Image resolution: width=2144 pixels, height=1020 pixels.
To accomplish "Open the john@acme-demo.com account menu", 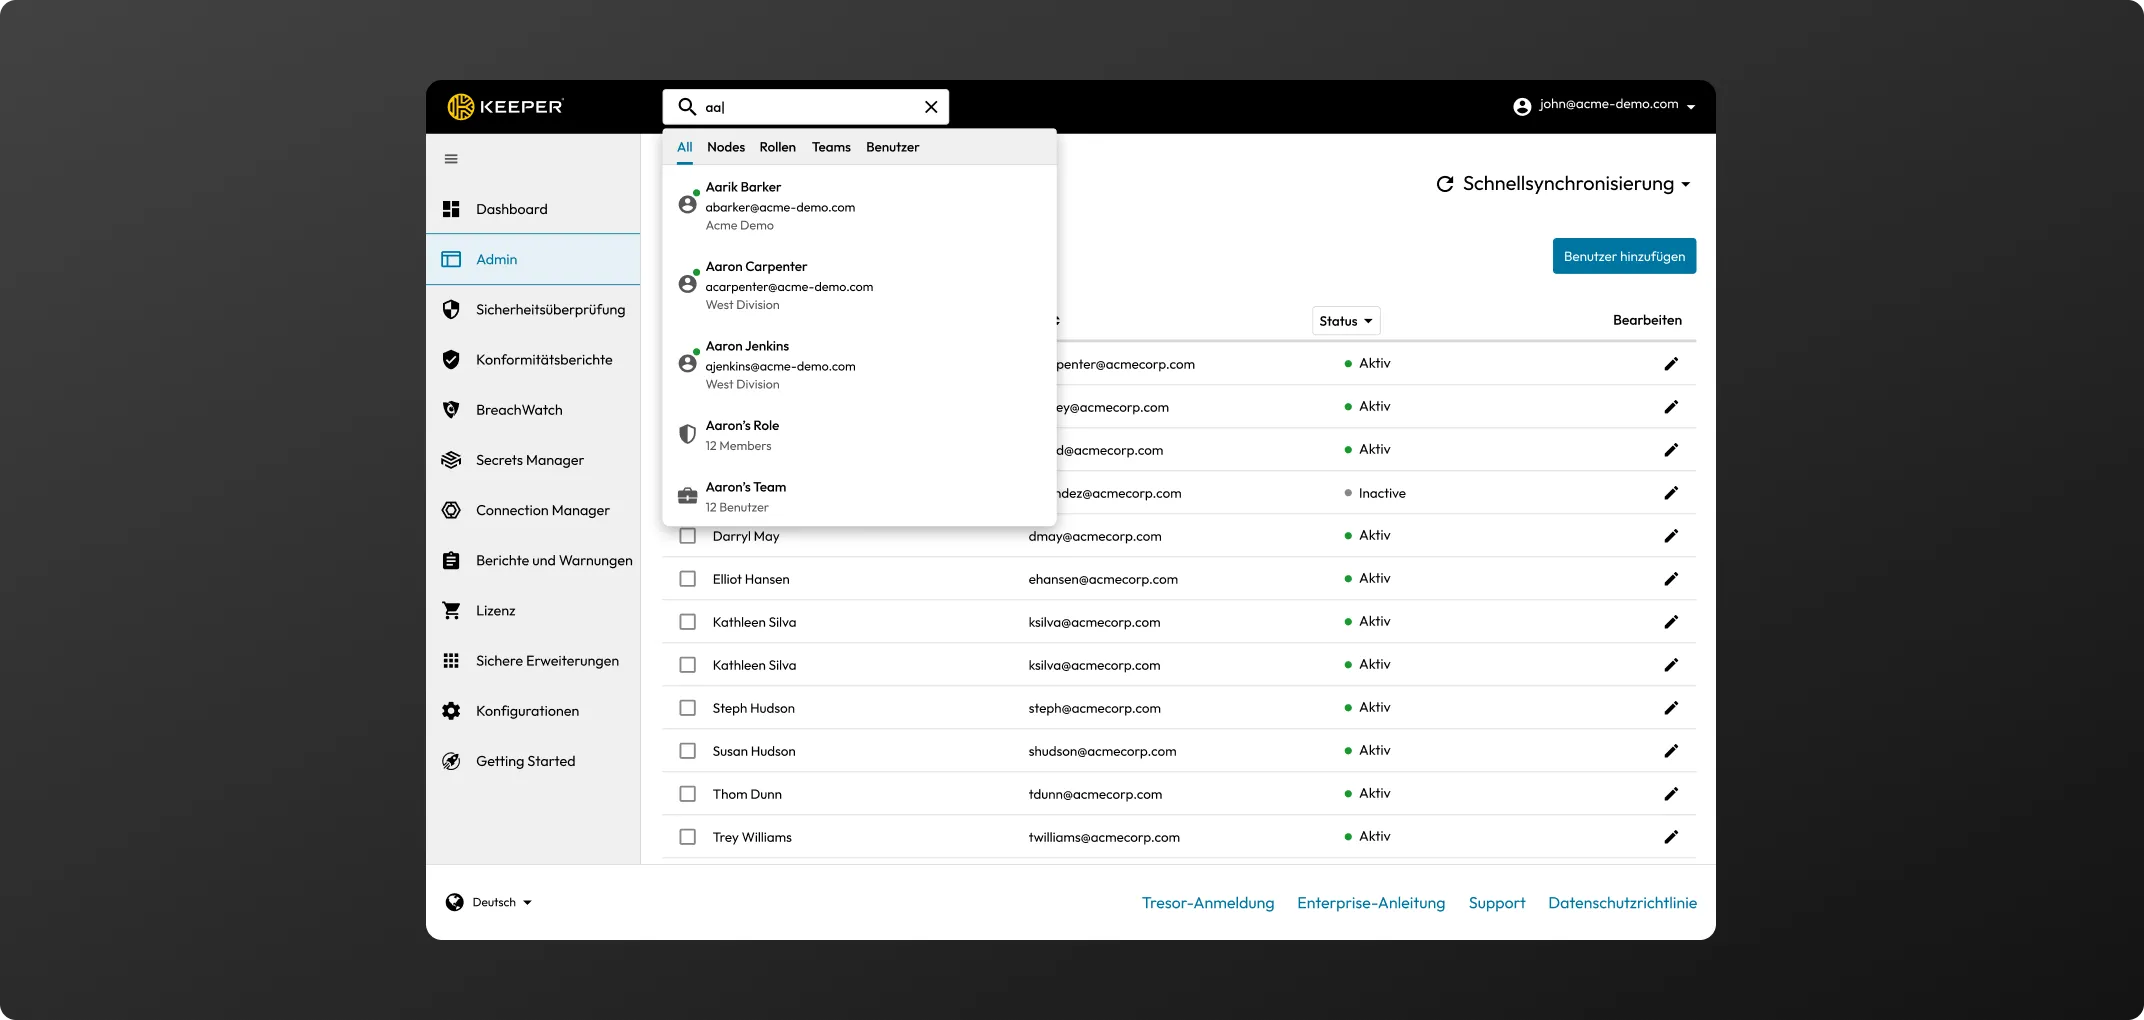I will pos(1604,106).
